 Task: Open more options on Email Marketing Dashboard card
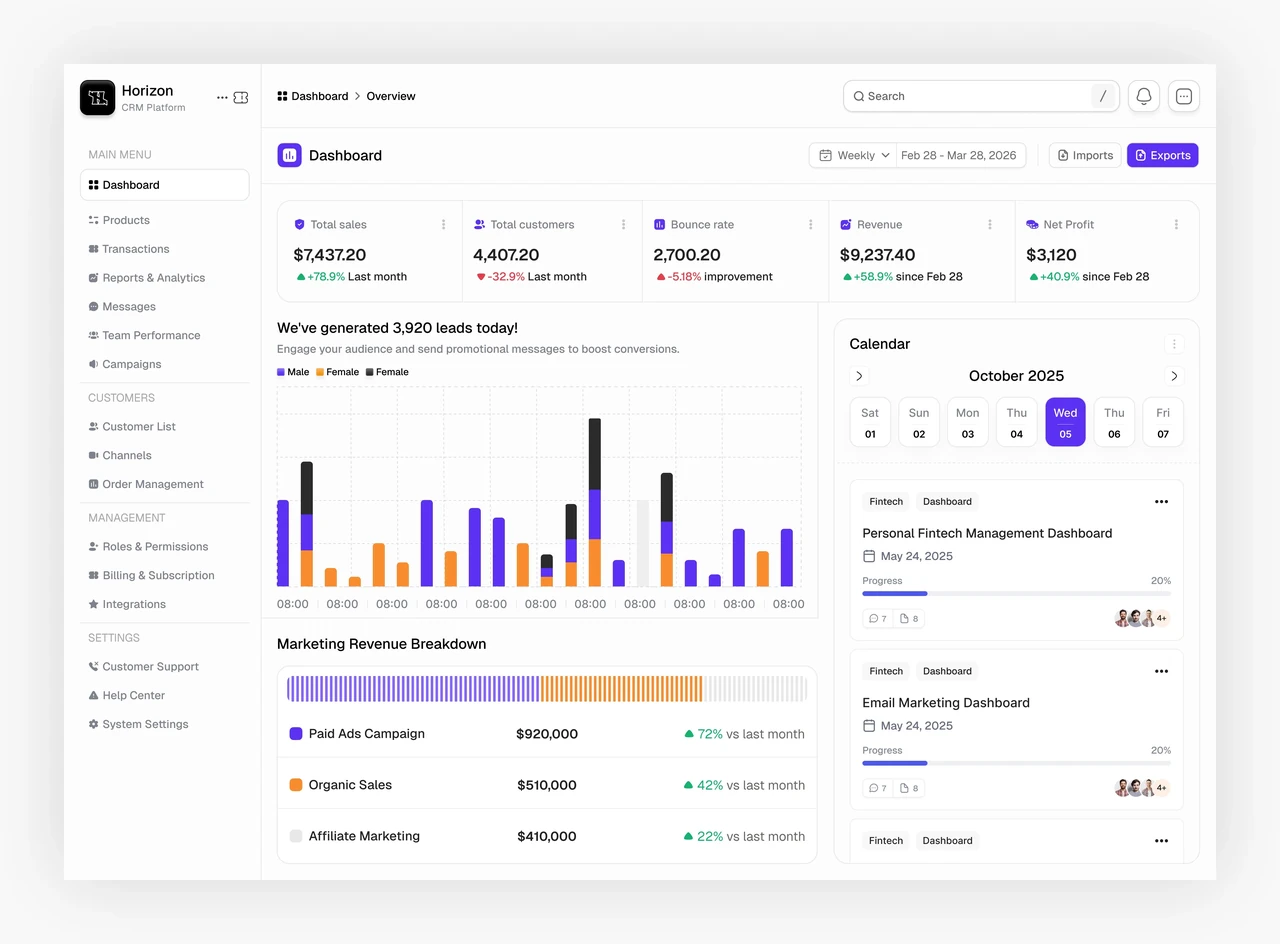point(1161,671)
